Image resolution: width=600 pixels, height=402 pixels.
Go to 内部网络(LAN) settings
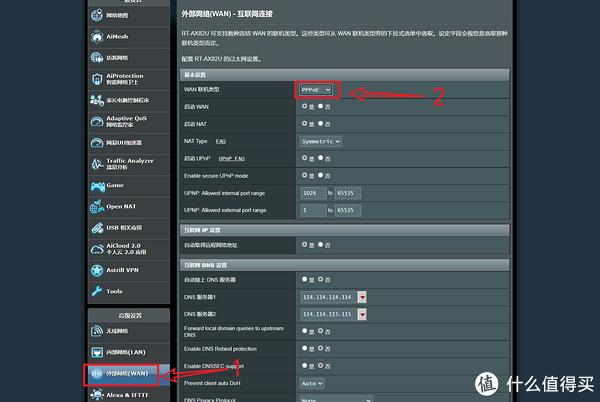129,352
